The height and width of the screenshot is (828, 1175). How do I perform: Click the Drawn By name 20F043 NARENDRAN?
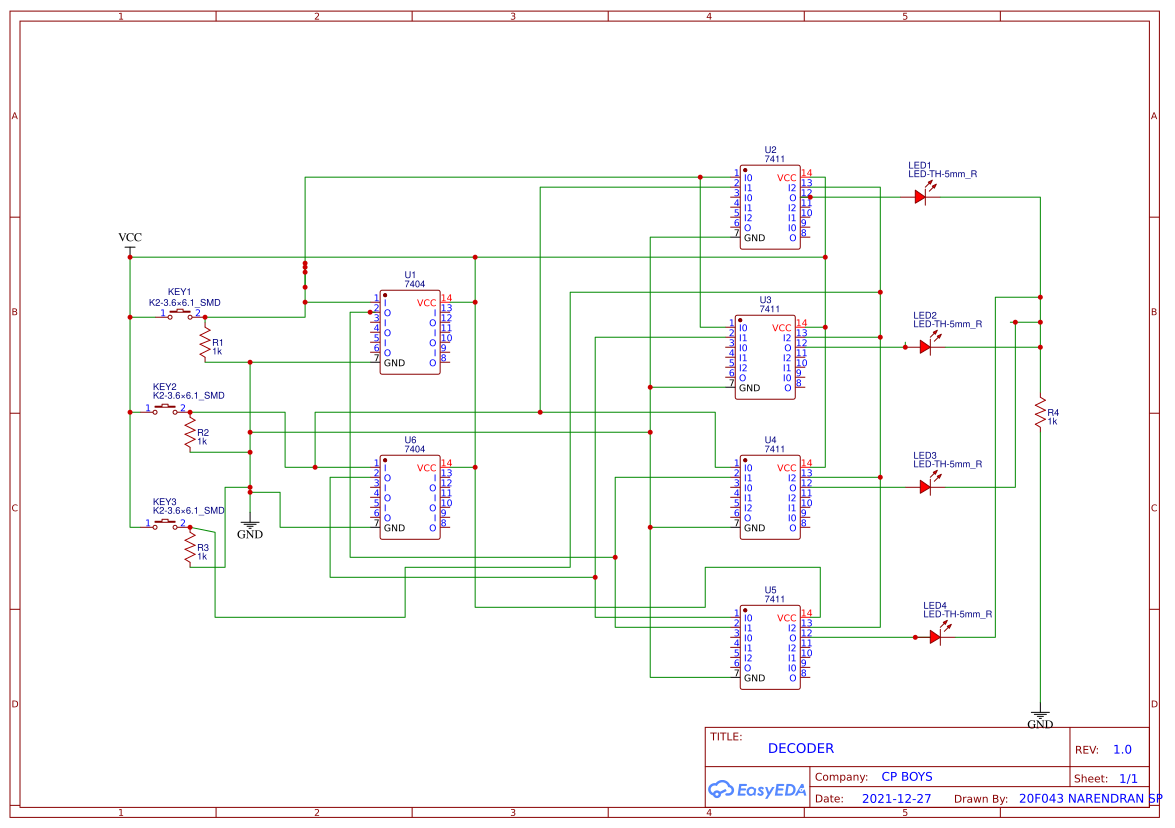pos(1083,798)
